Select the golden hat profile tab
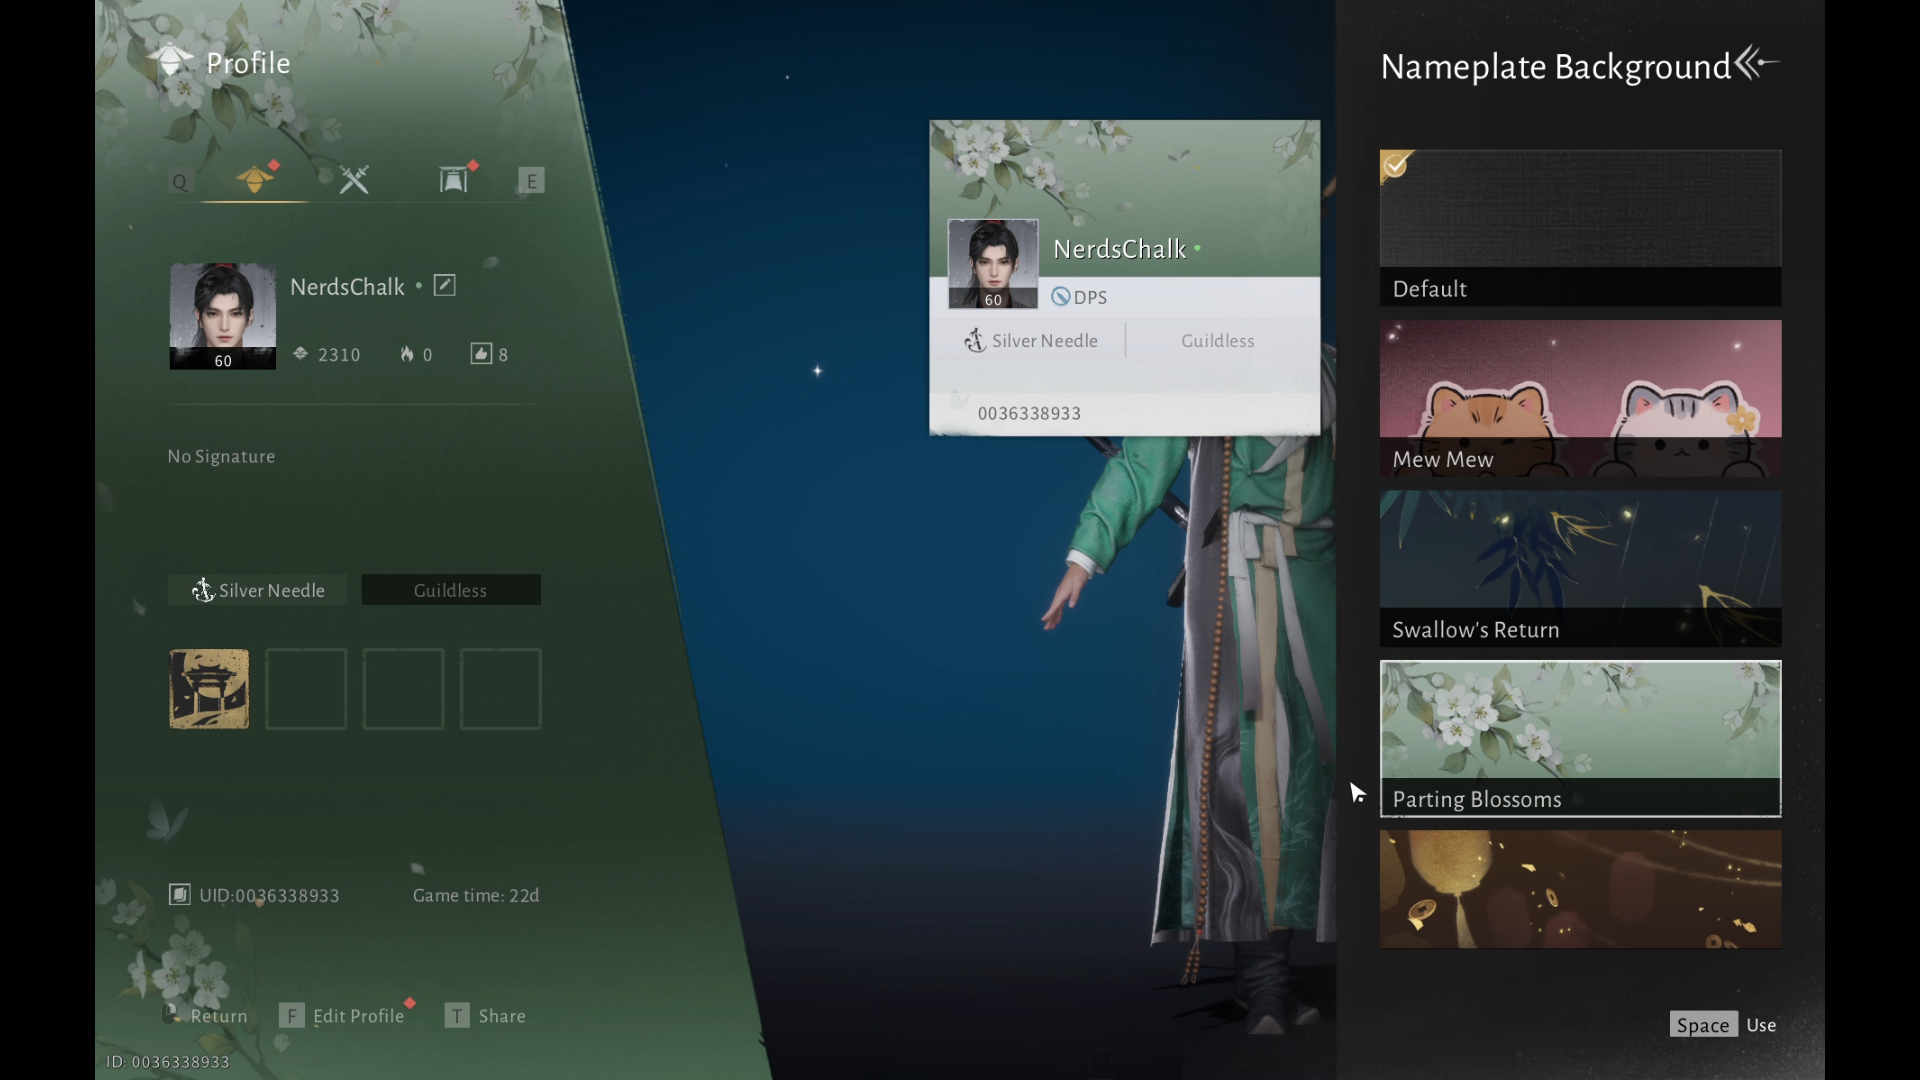1920x1080 pixels. coord(254,180)
